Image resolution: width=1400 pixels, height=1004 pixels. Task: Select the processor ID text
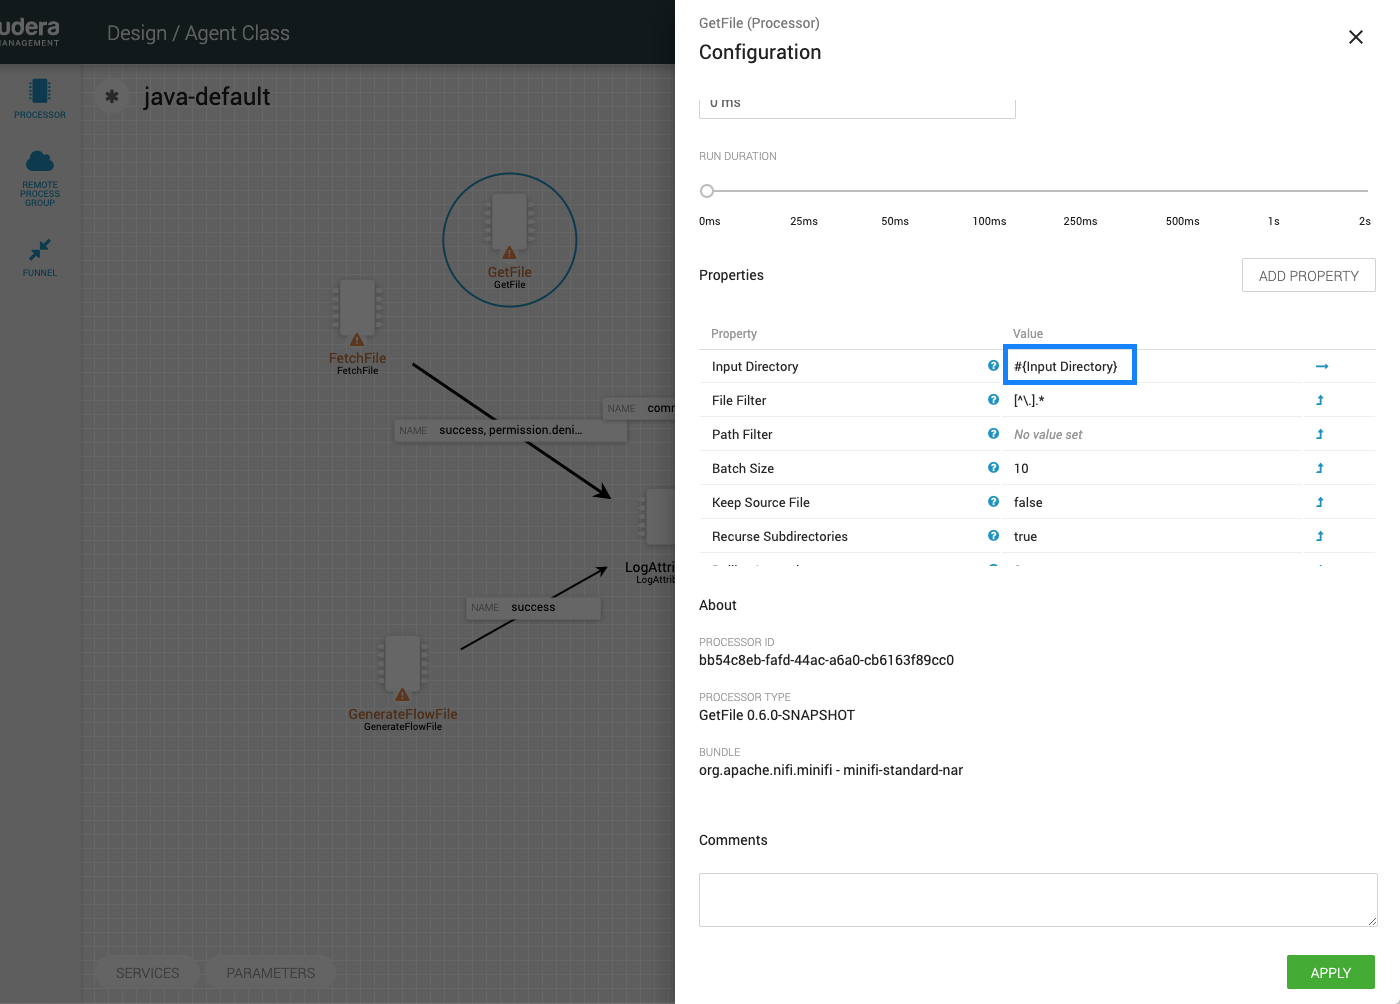tap(826, 660)
